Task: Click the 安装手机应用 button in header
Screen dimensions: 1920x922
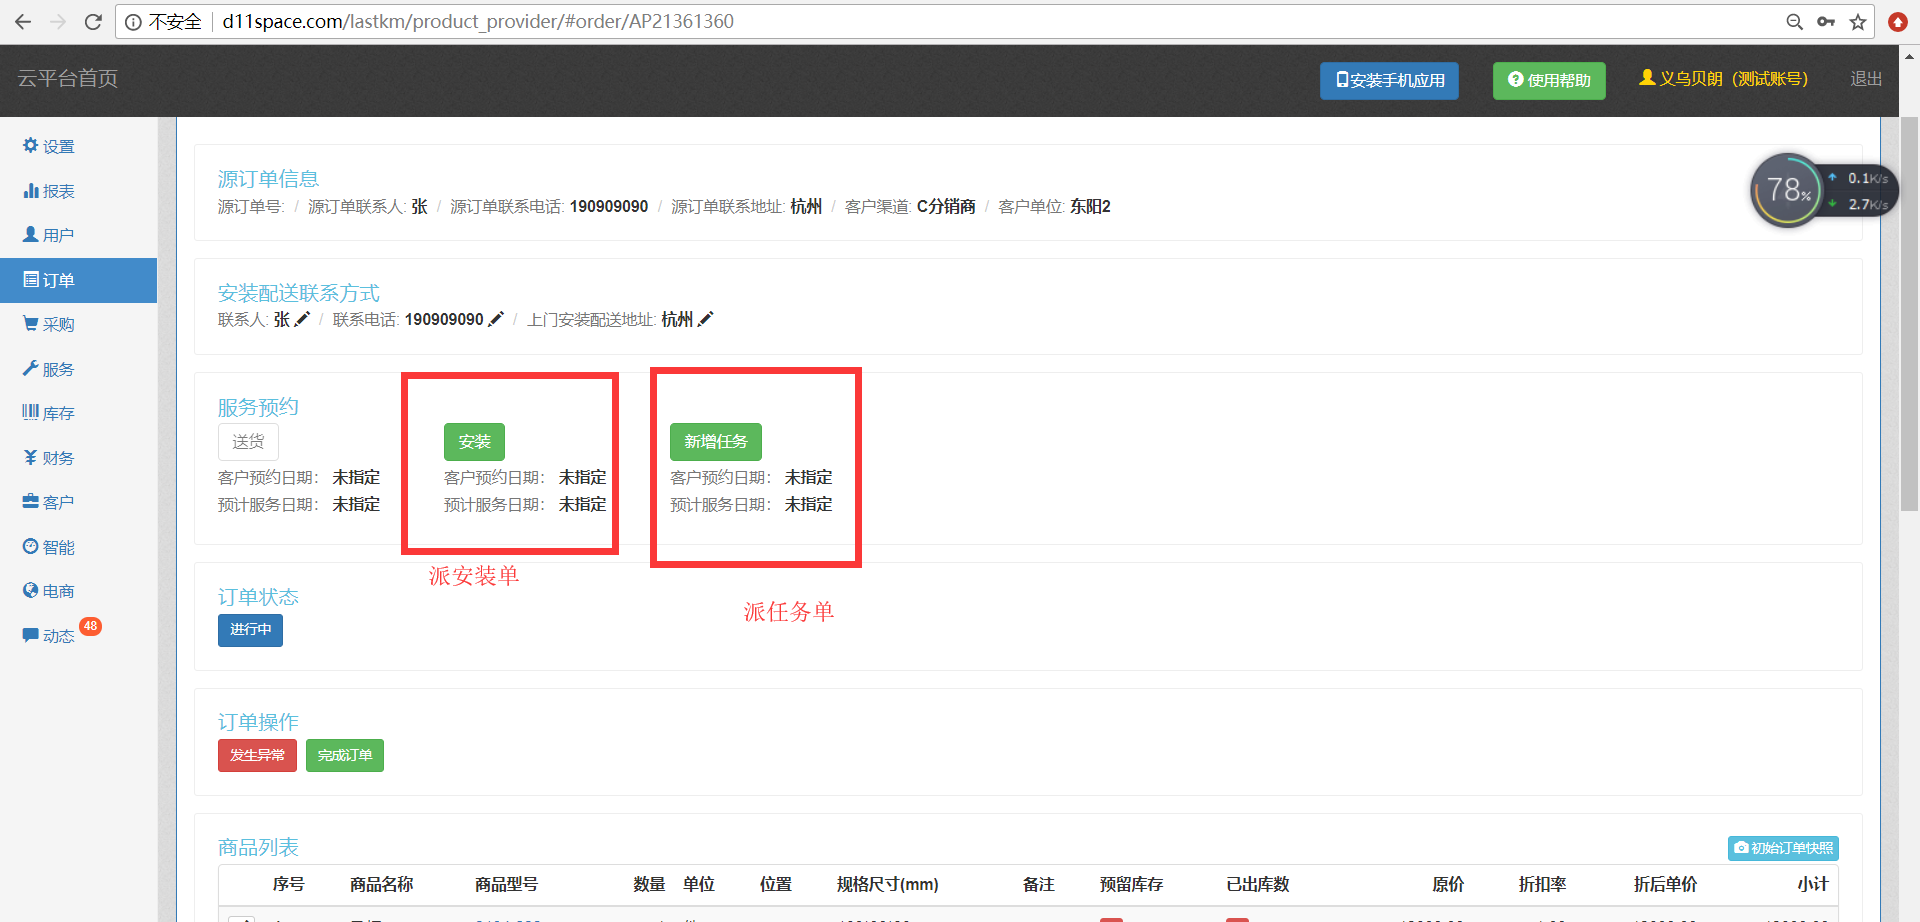Action: (1389, 80)
